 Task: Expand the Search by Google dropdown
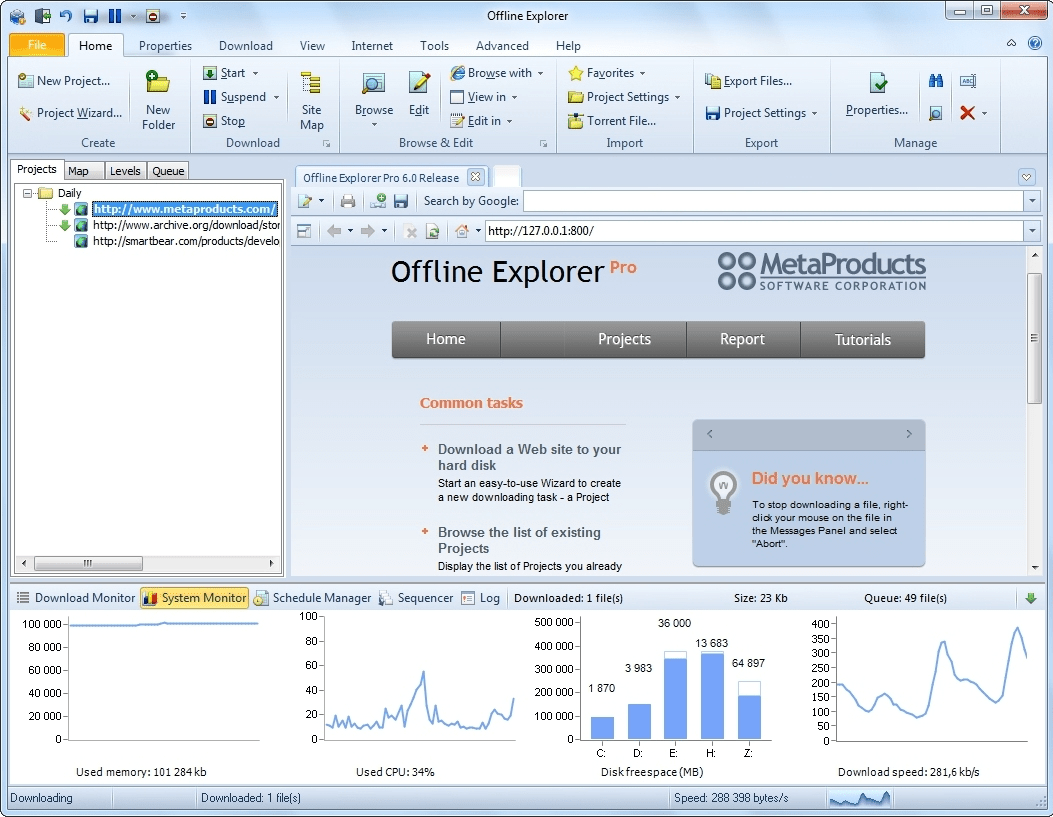click(x=1032, y=201)
